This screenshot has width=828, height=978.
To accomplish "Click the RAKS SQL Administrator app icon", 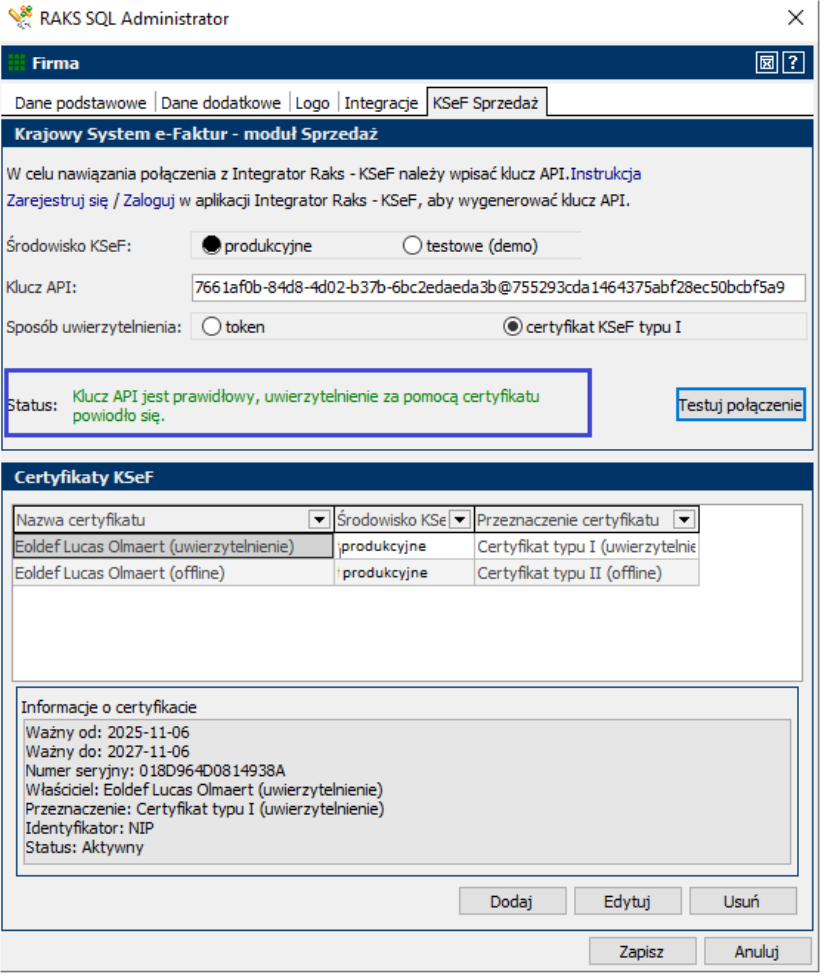I will click(x=19, y=19).
